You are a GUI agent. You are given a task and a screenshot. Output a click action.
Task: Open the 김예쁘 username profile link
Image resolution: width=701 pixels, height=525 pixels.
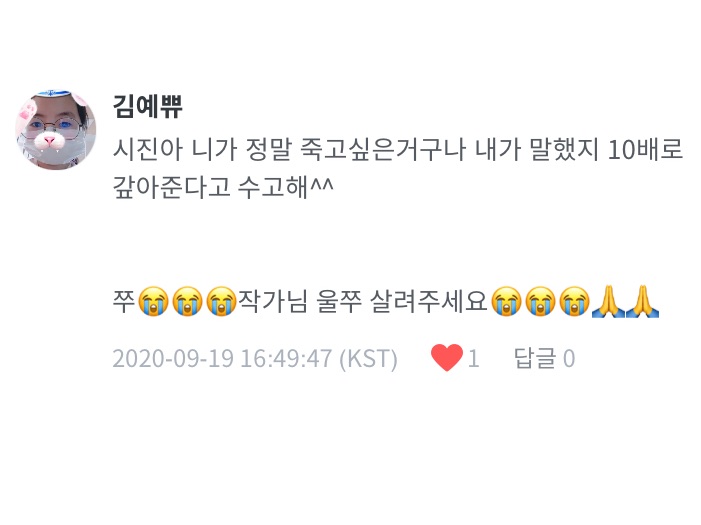pos(148,106)
